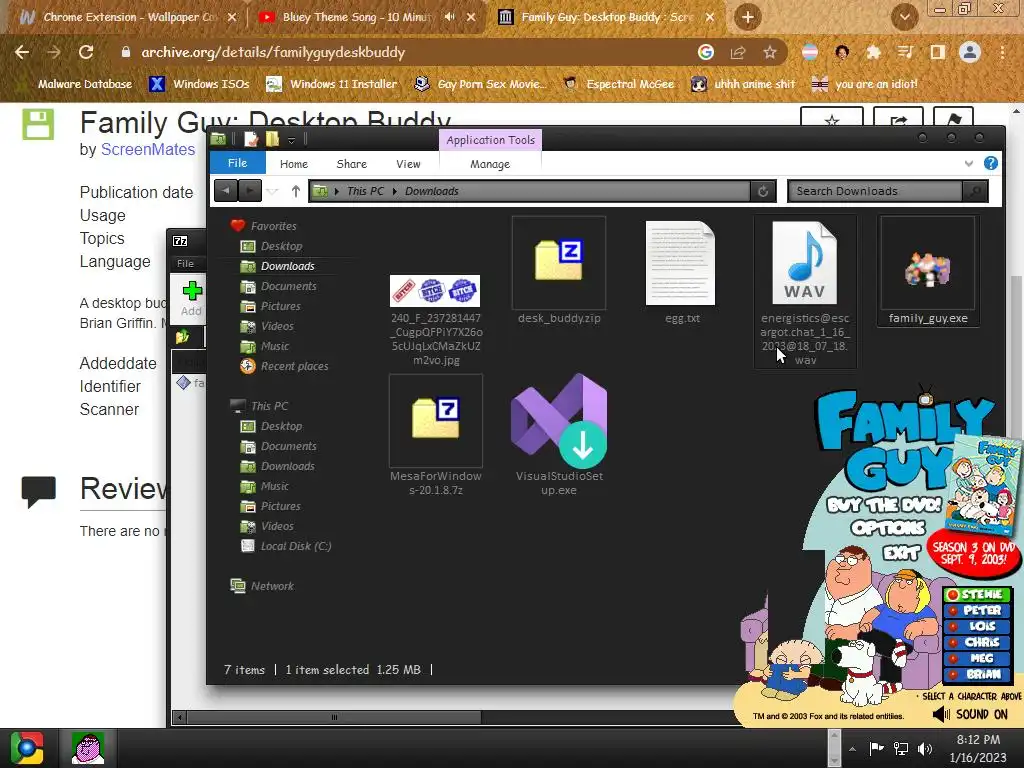Image resolution: width=1024 pixels, height=768 pixels.
Task: Bookmark this page star in Chrome
Action: (x=769, y=52)
